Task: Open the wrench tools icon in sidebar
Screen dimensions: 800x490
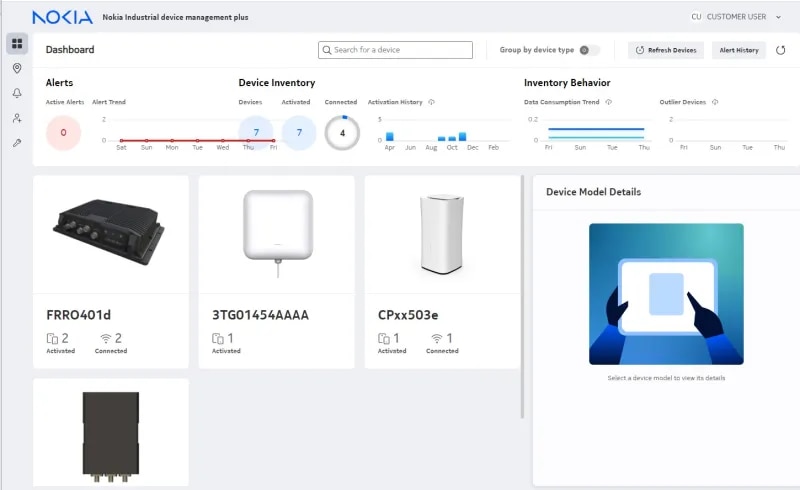Action: (17, 144)
